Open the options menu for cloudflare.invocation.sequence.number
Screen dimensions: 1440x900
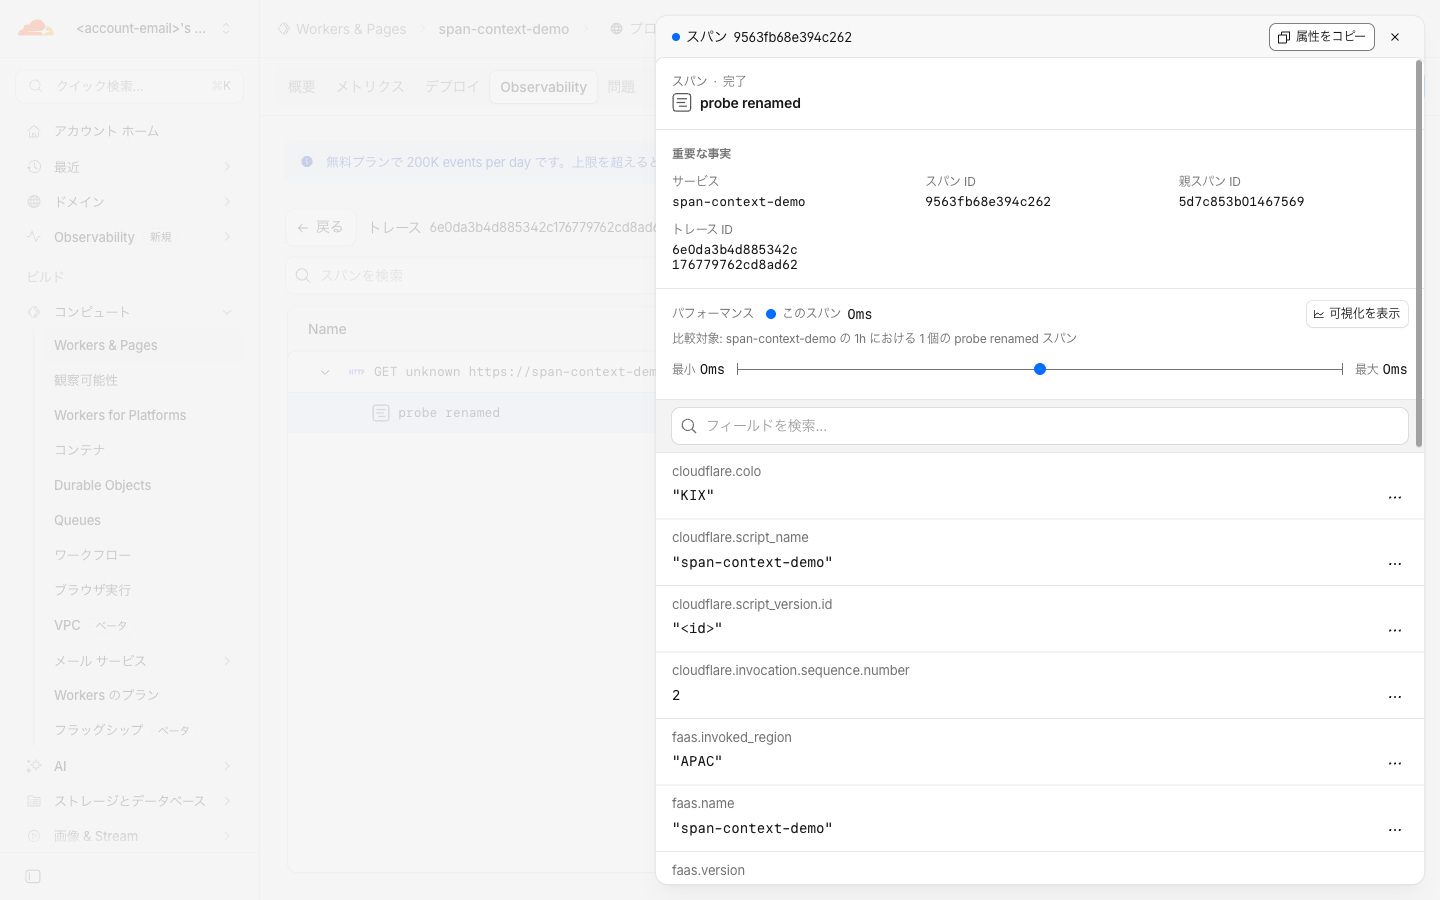pyautogui.click(x=1395, y=697)
